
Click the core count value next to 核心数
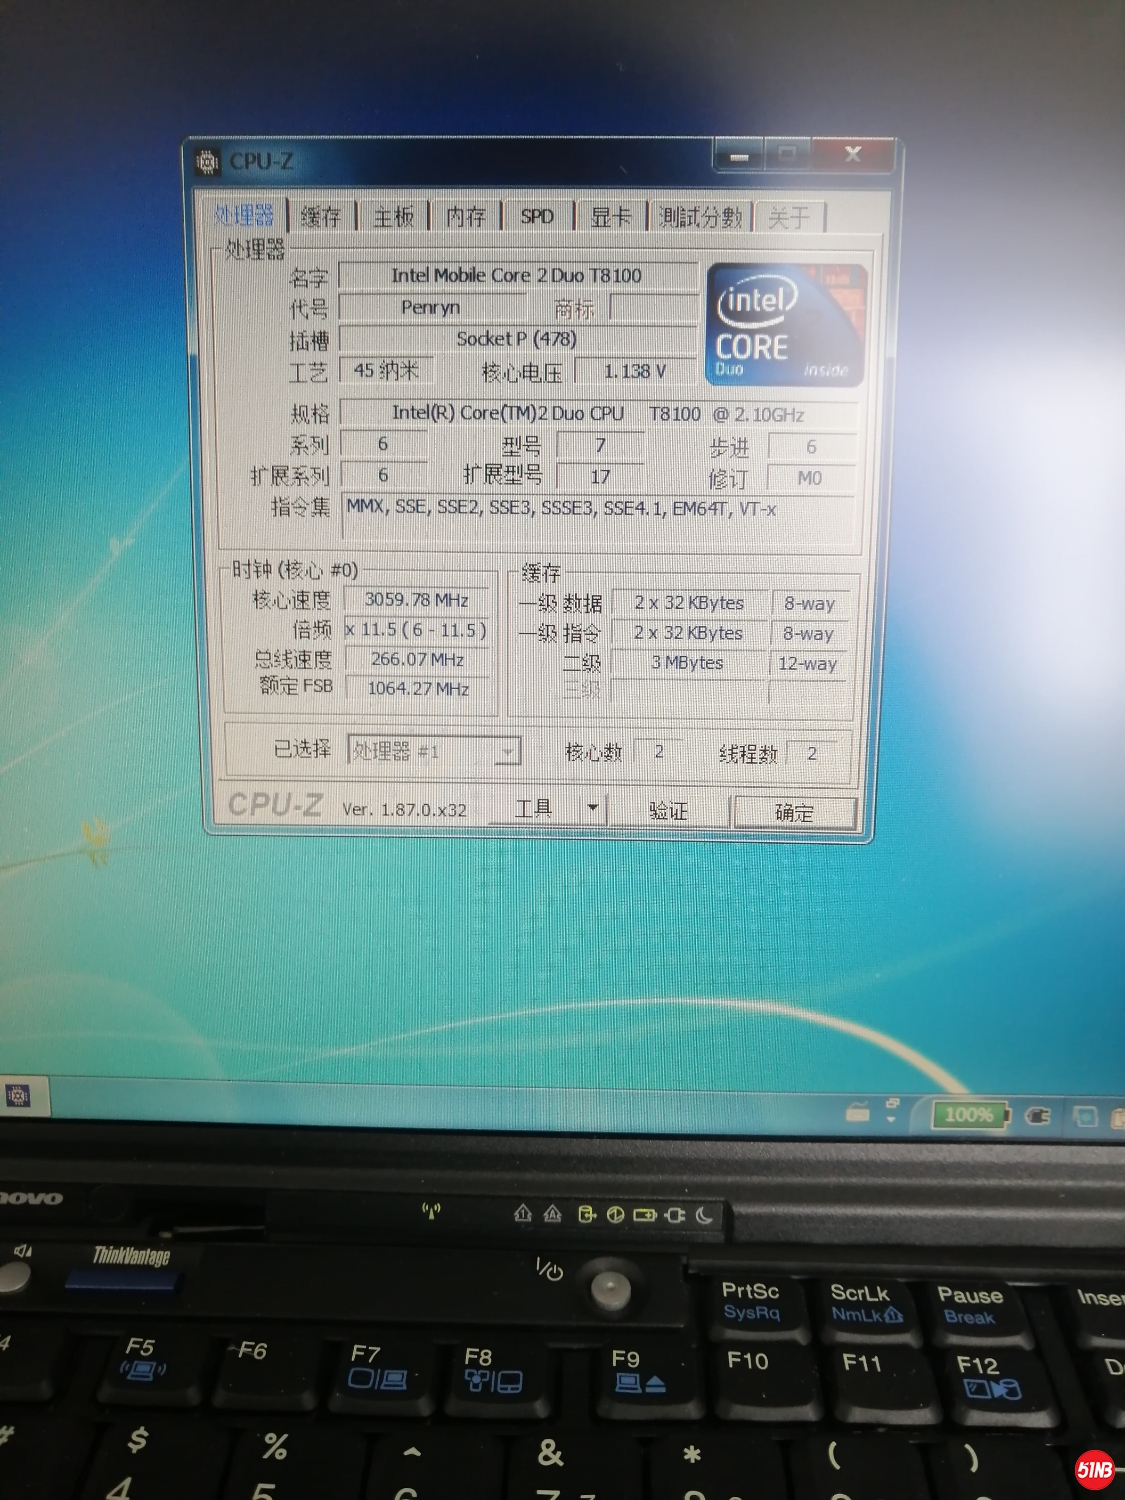pos(659,752)
